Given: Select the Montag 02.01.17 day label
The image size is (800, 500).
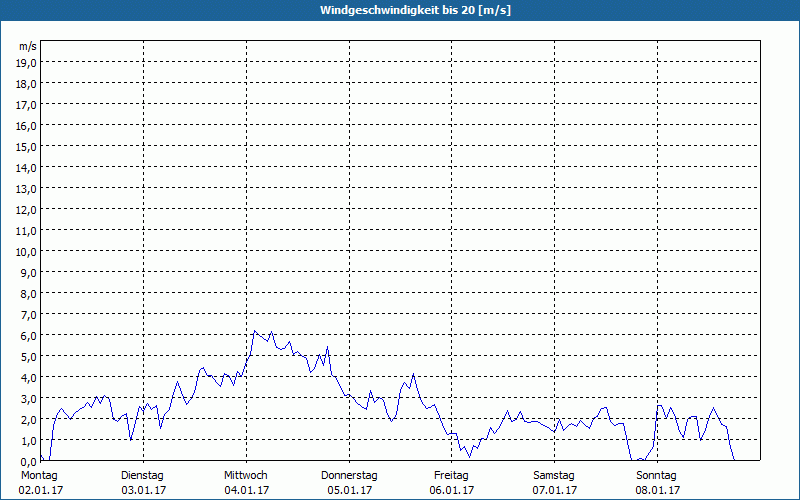Looking at the screenshot, I should pyautogui.click(x=40, y=483).
